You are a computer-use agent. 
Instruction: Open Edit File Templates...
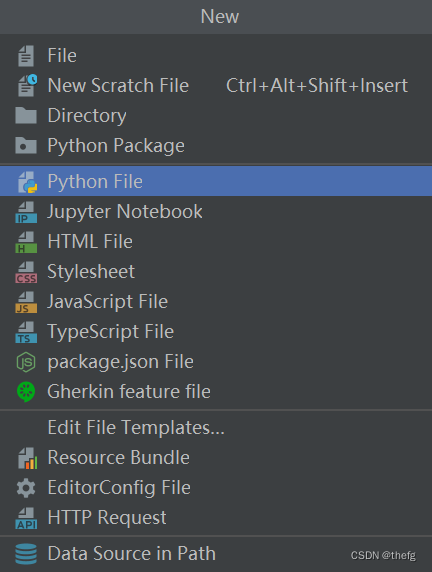(x=216, y=428)
